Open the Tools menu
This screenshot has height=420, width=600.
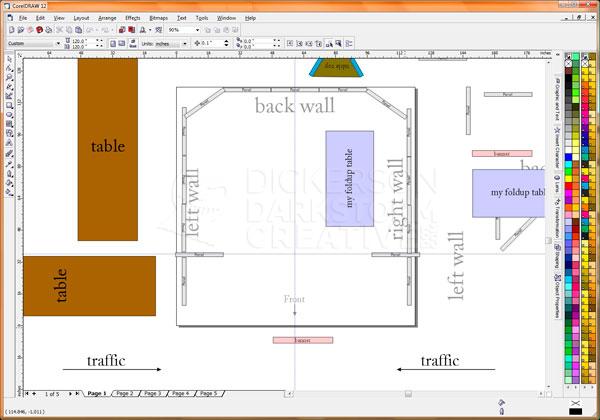[202, 18]
